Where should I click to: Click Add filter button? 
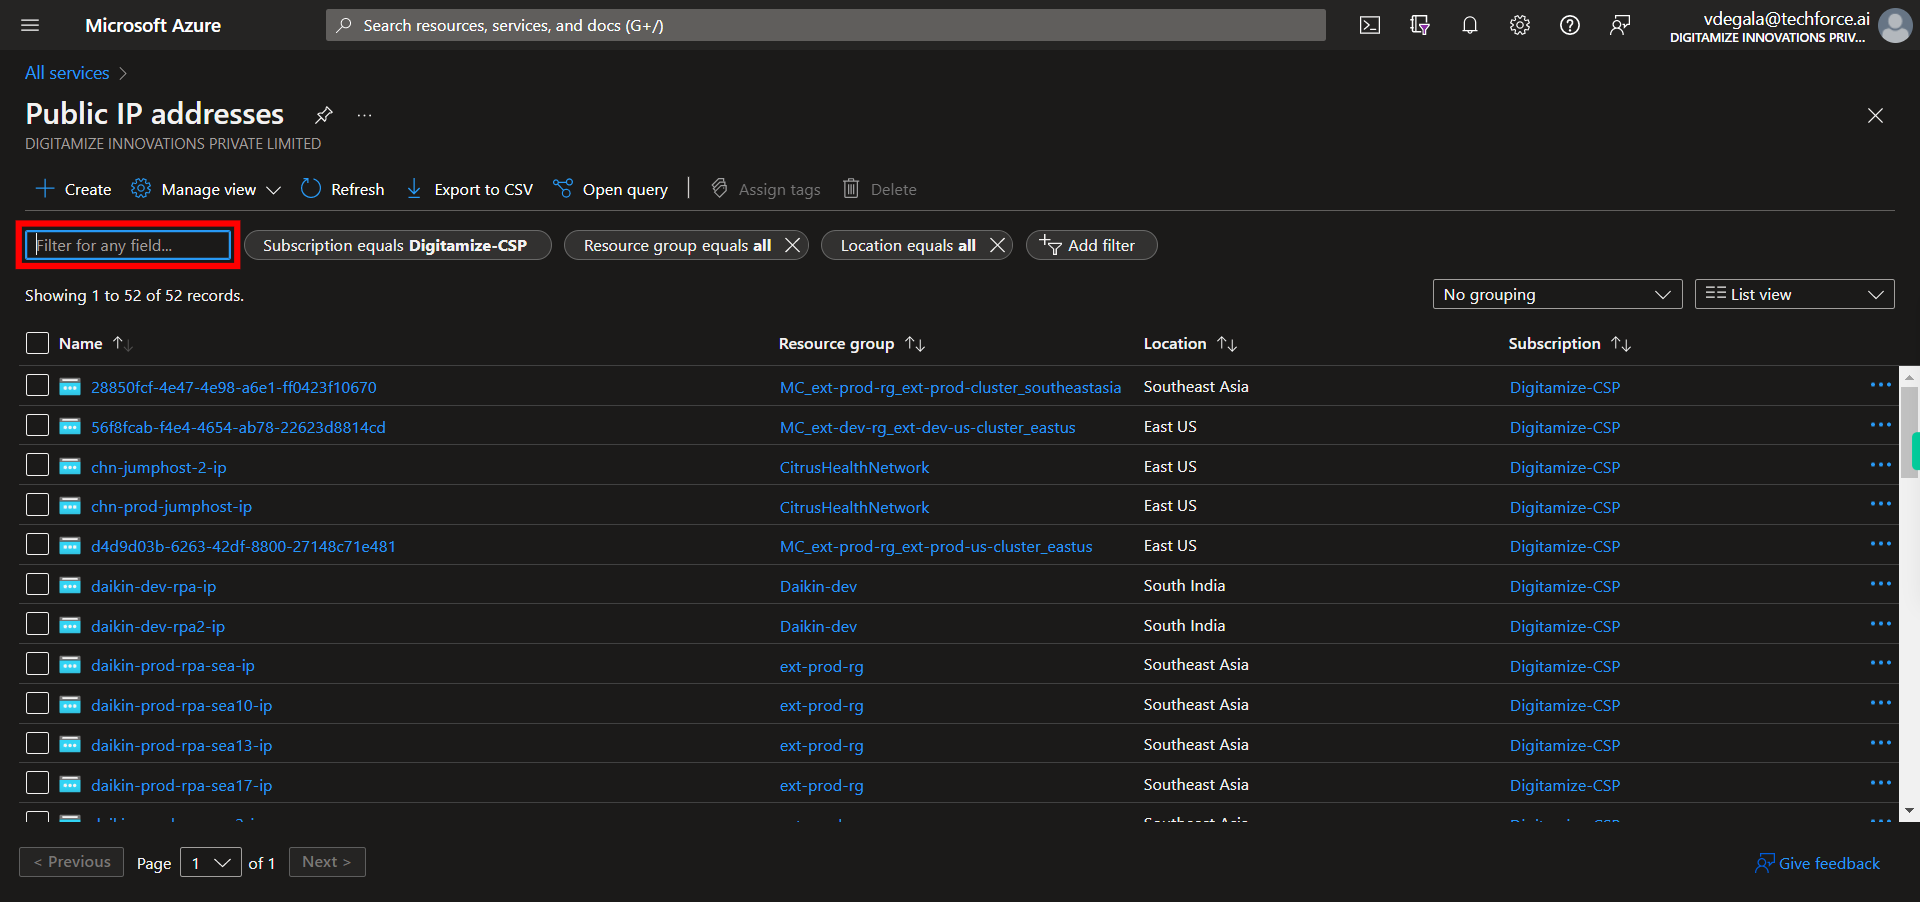click(1091, 245)
